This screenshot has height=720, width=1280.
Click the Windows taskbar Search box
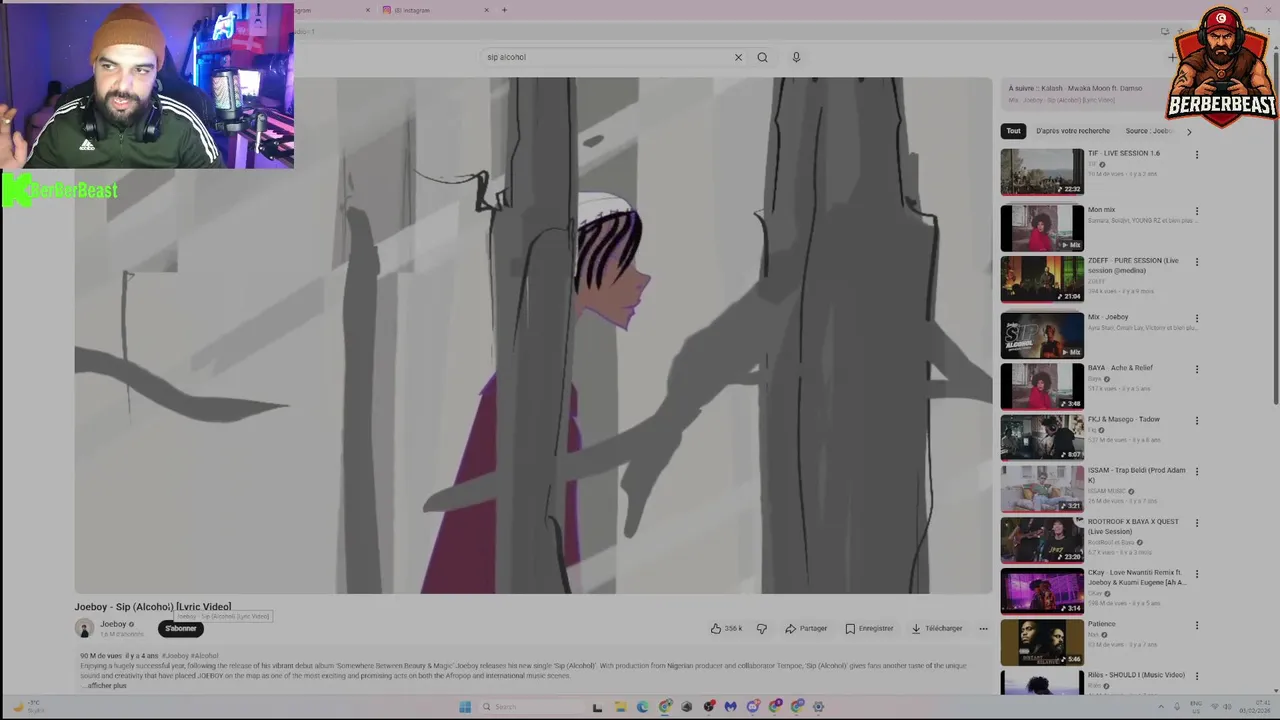[x=531, y=707]
